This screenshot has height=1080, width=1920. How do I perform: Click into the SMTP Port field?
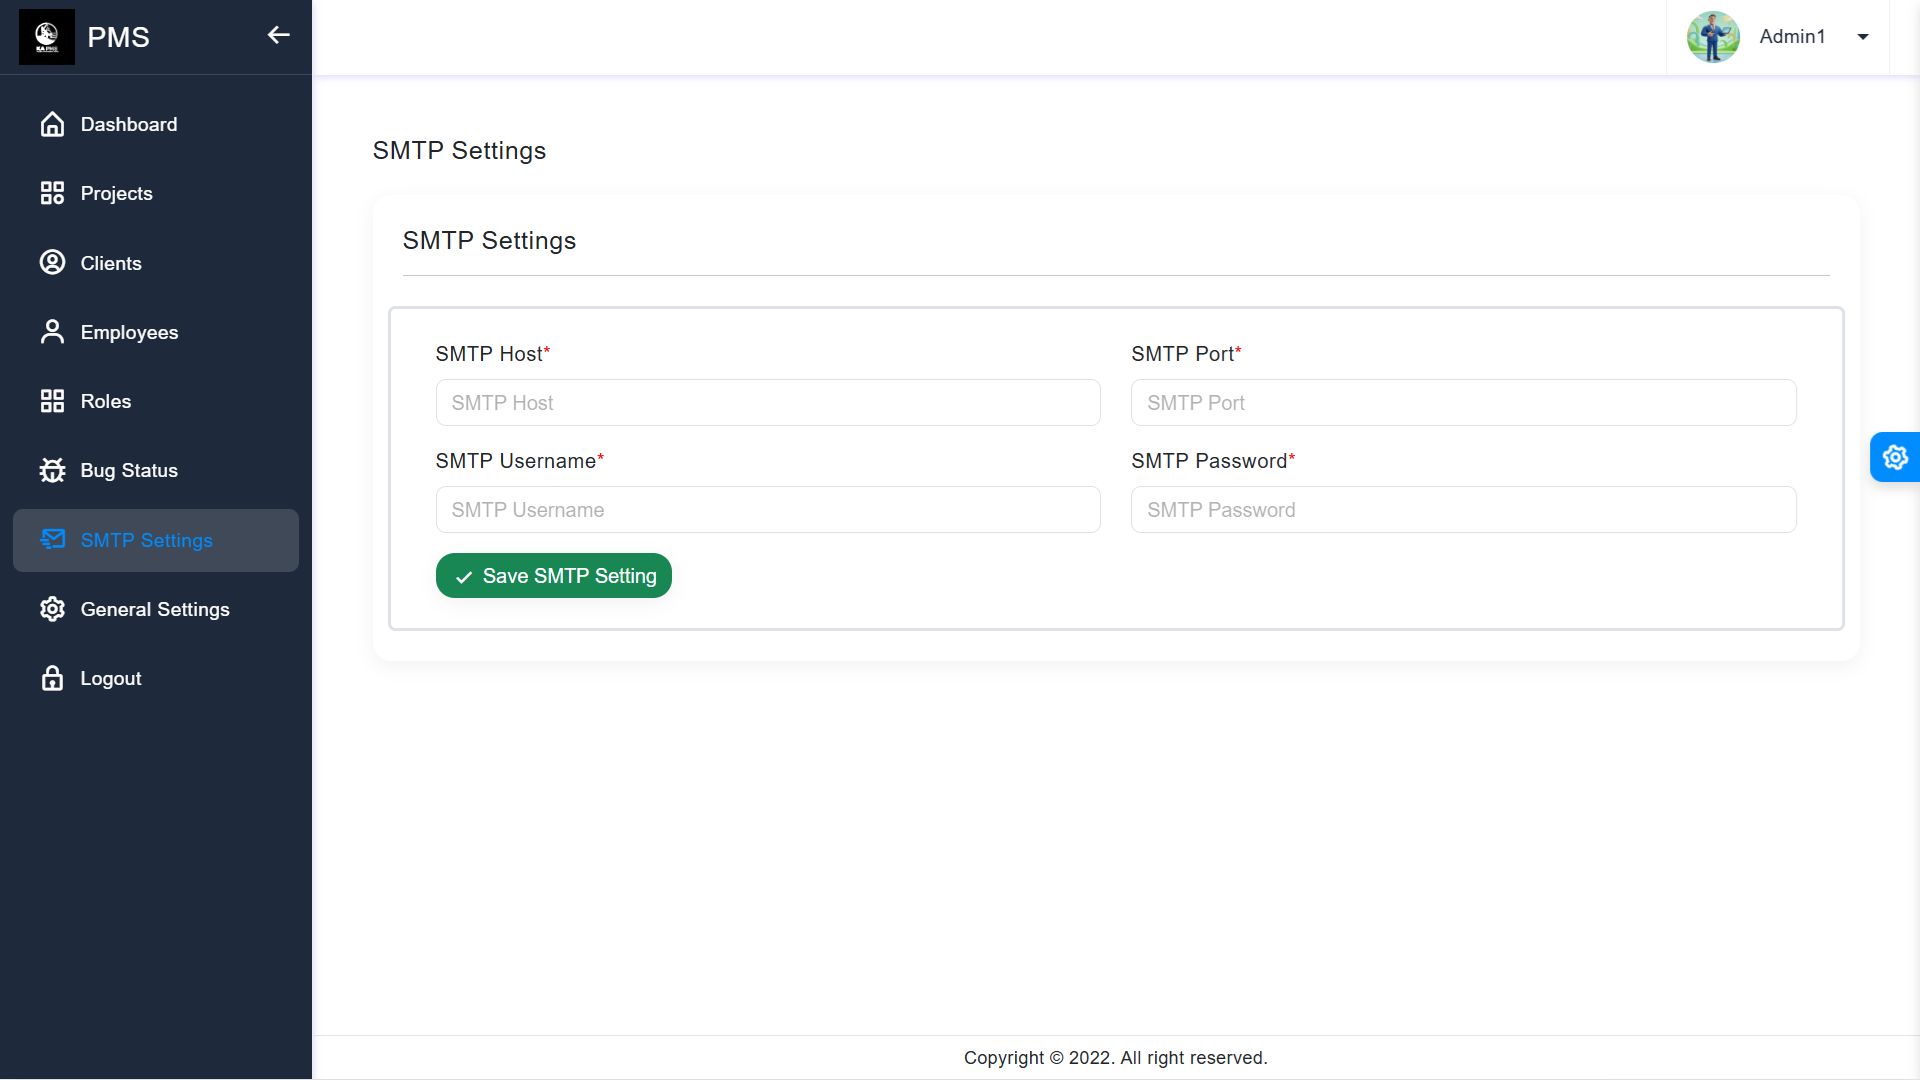1463,403
